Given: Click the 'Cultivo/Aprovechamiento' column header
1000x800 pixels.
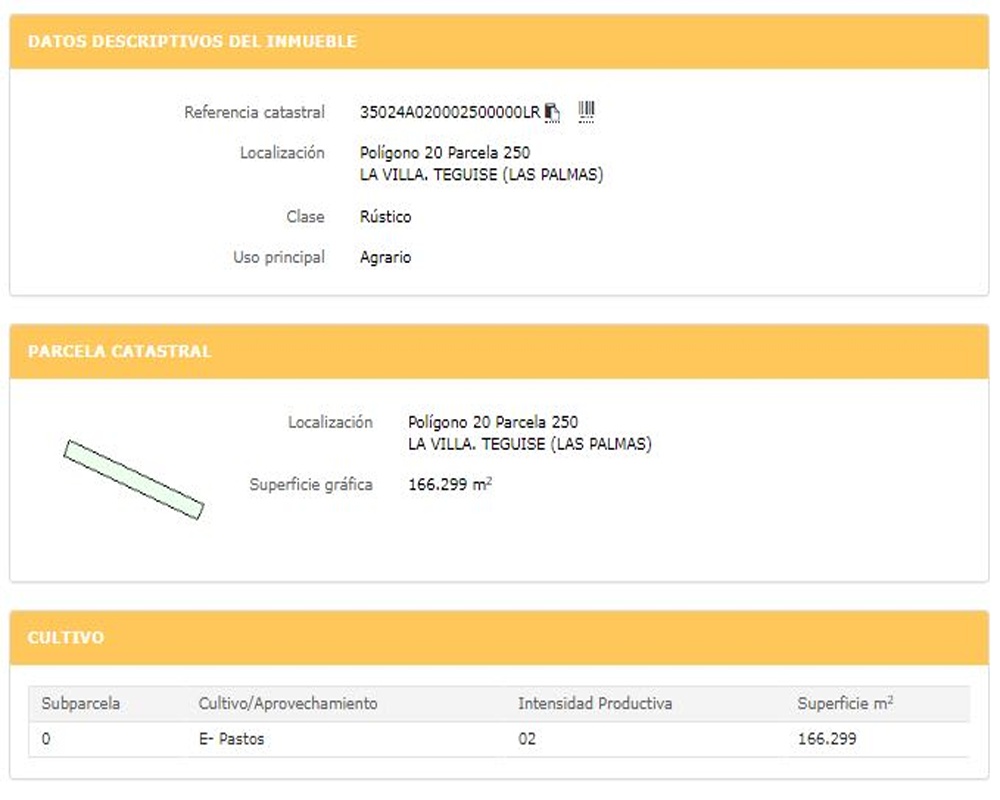Looking at the screenshot, I should tap(288, 704).
